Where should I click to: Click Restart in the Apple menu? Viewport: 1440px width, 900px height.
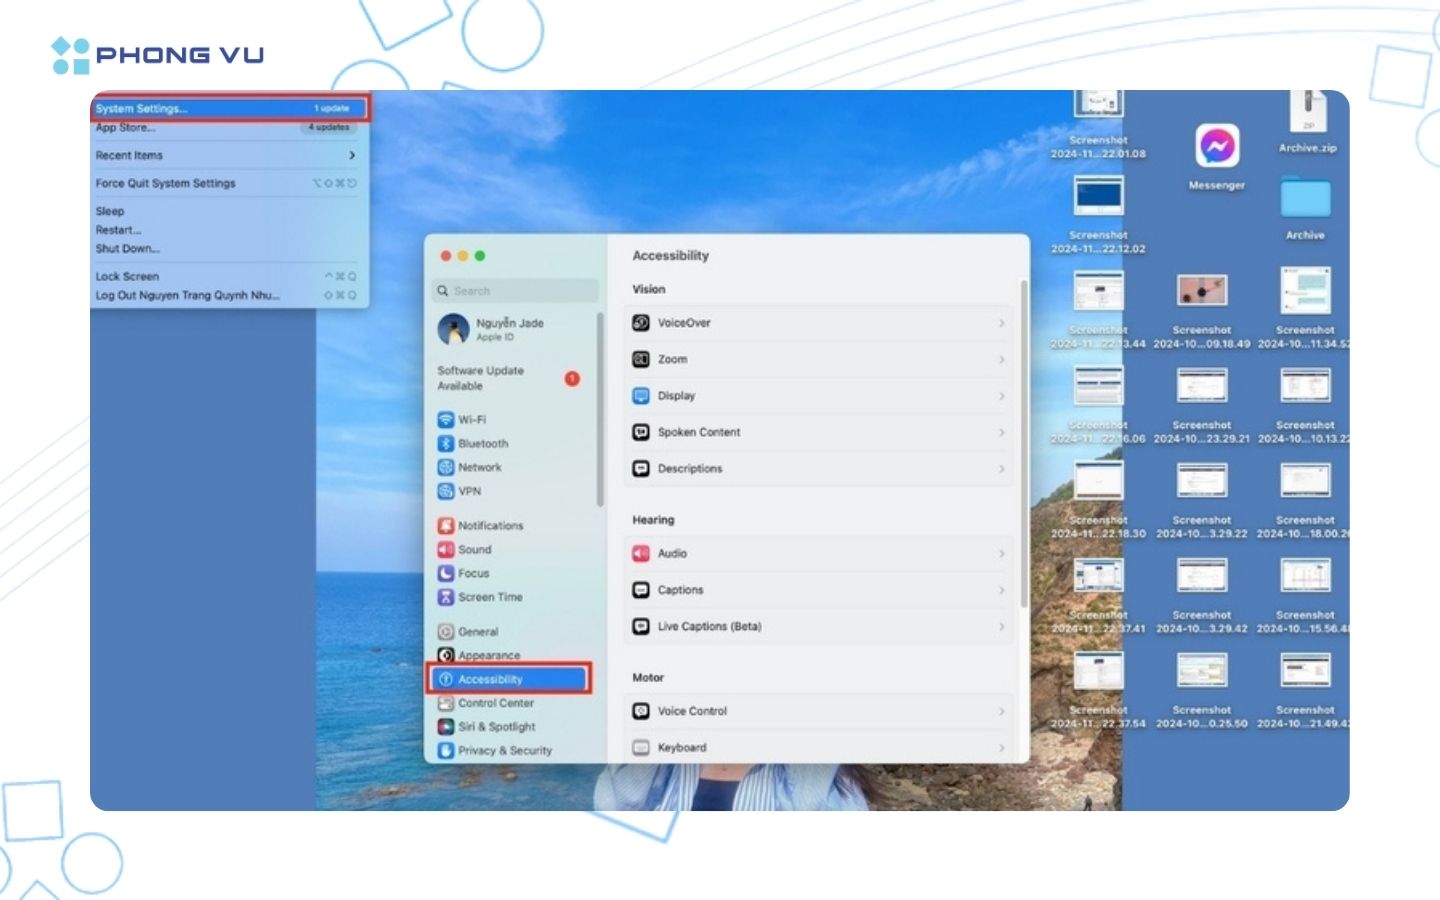118,230
